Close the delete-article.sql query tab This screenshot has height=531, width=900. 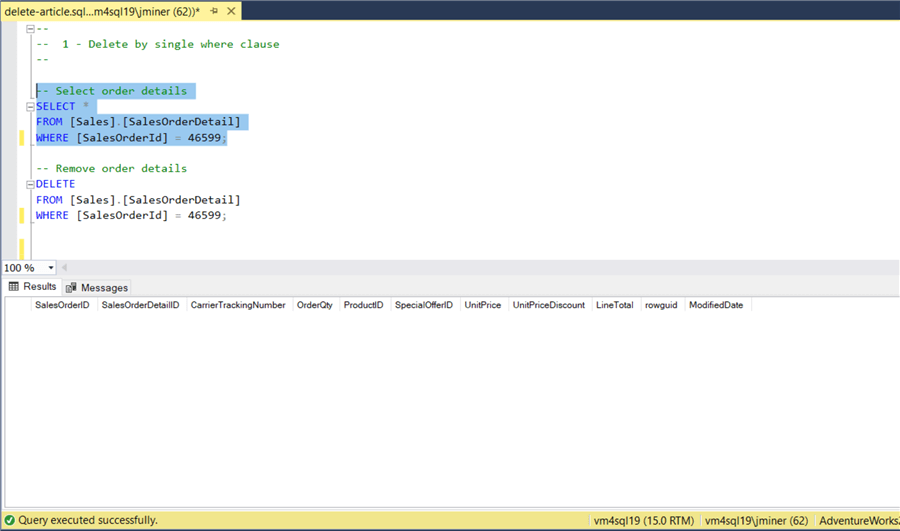pyautogui.click(x=231, y=11)
